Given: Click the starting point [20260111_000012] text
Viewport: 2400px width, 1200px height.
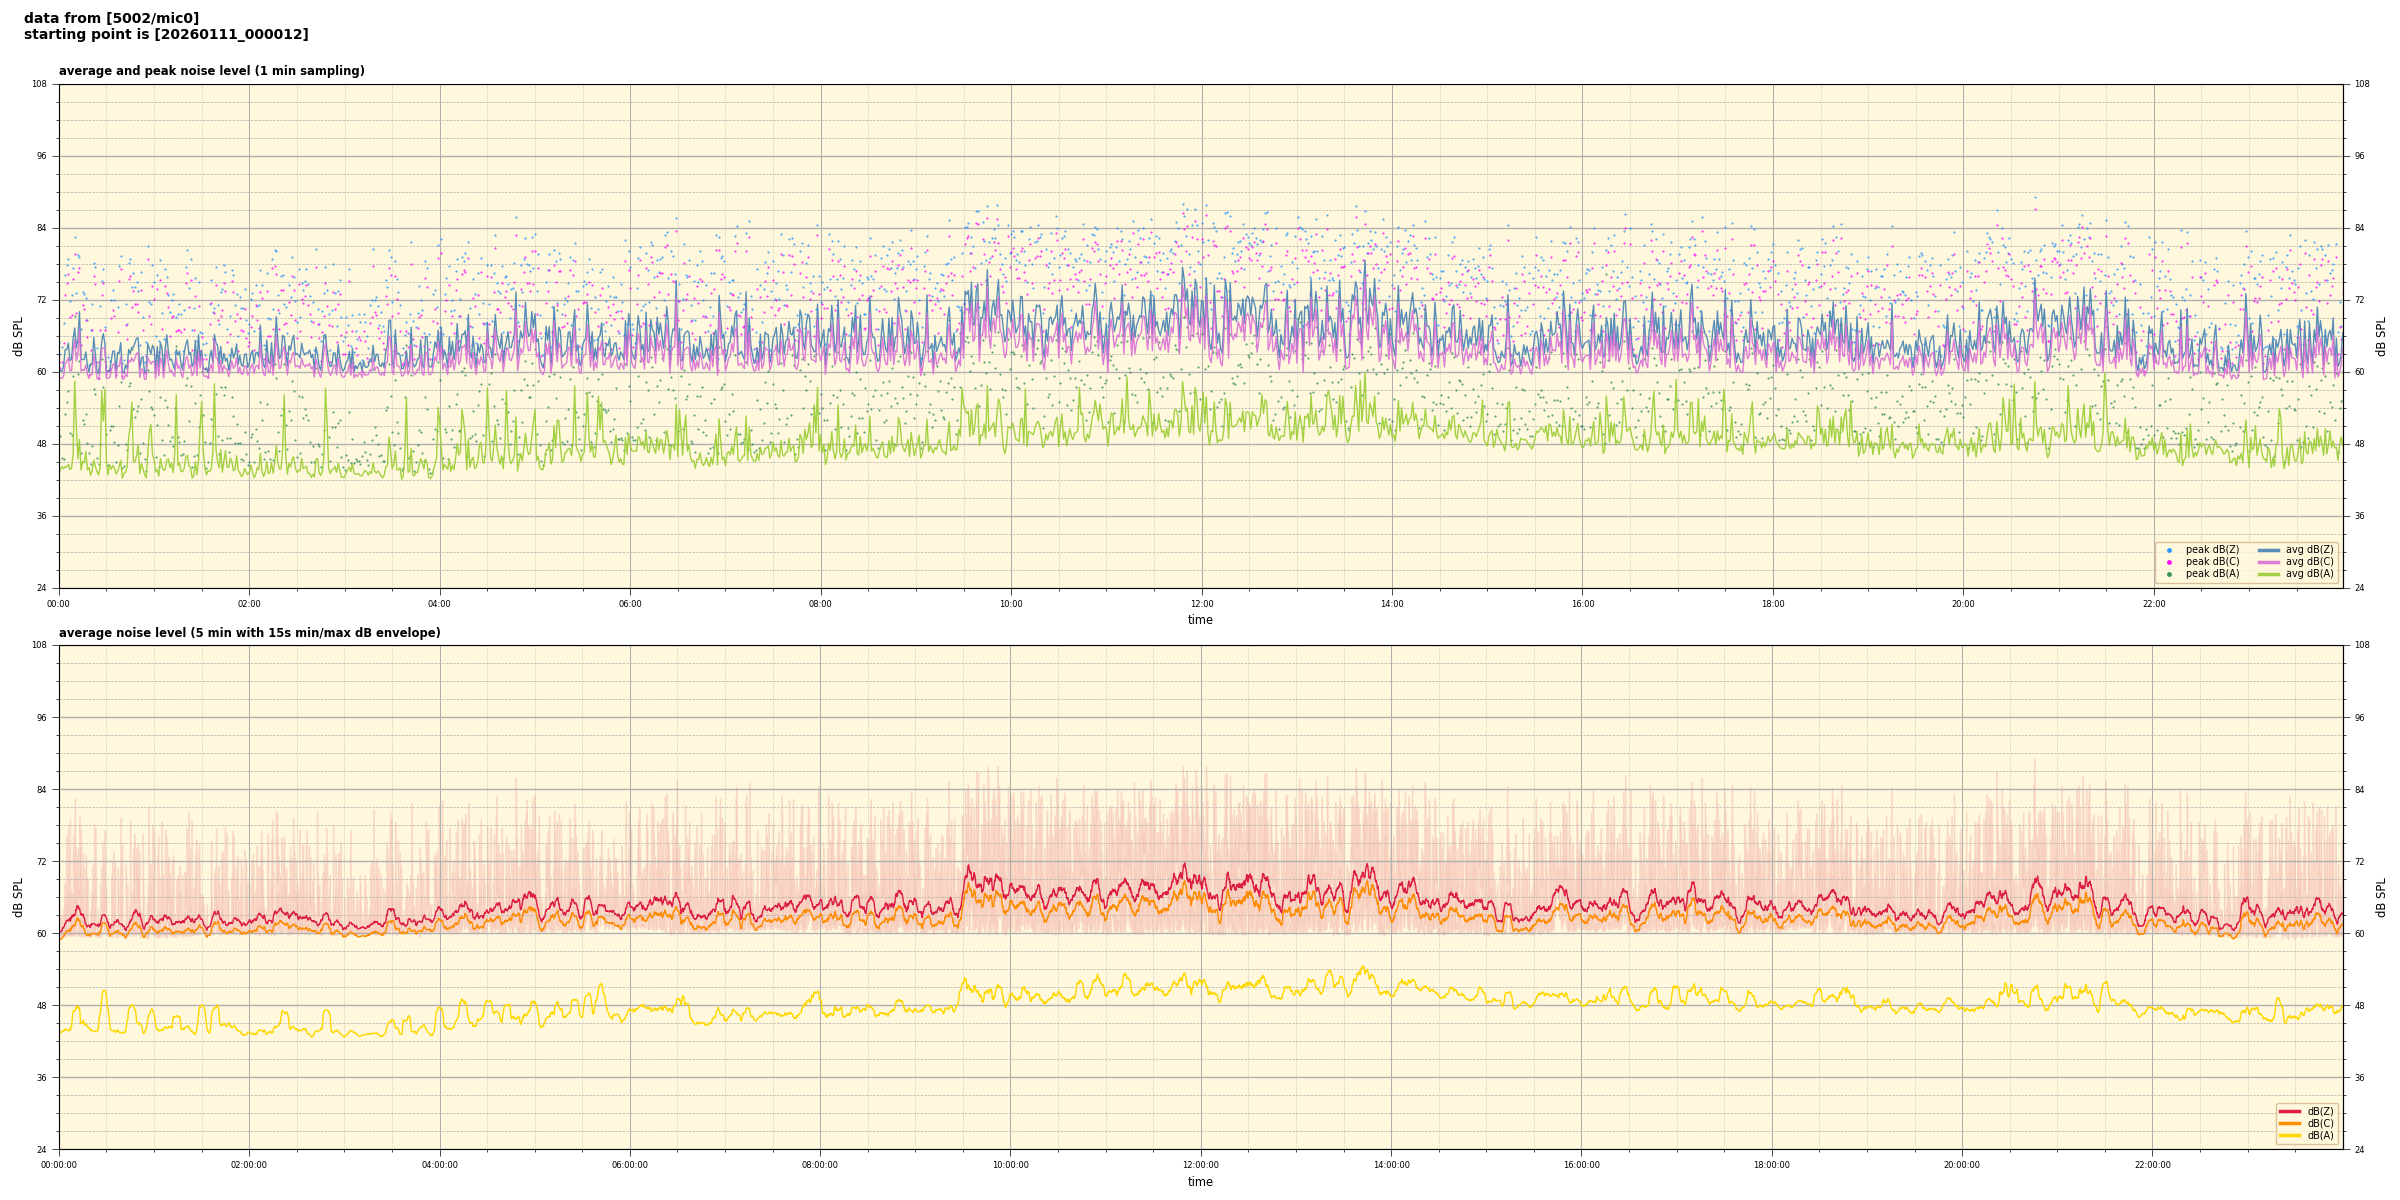Looking at the screenshot, I should [166, 35].
